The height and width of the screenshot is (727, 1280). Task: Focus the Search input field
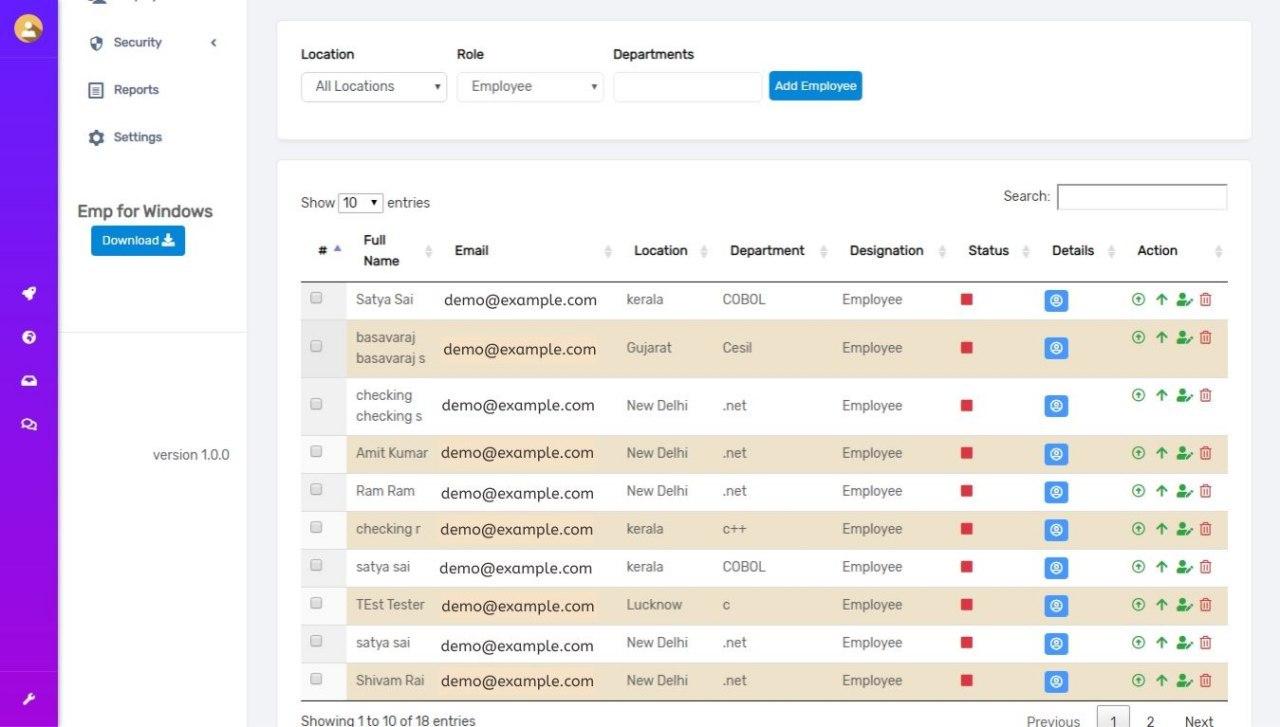(1142, 197)
